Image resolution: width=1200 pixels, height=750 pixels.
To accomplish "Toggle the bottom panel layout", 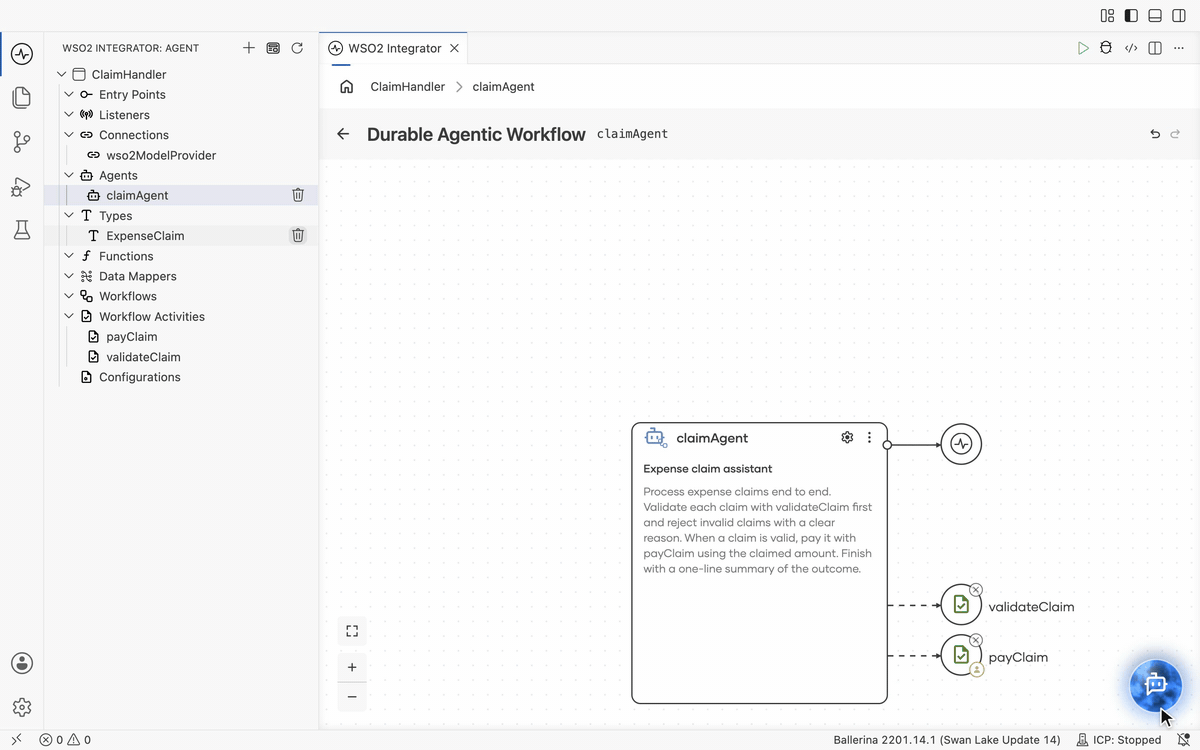I will (1155, 16).
